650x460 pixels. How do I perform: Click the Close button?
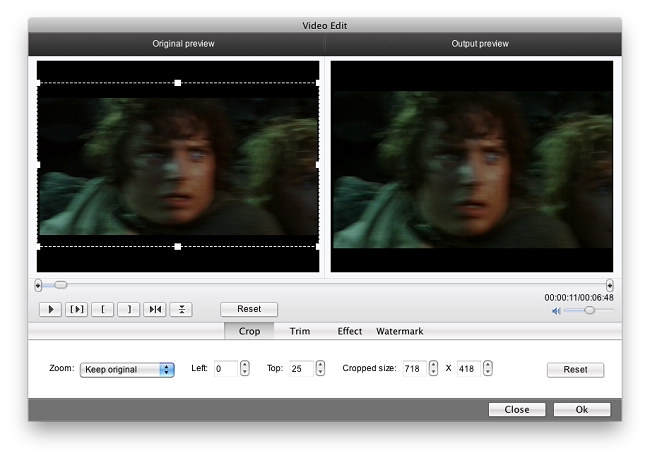click(x=517, y=409)
